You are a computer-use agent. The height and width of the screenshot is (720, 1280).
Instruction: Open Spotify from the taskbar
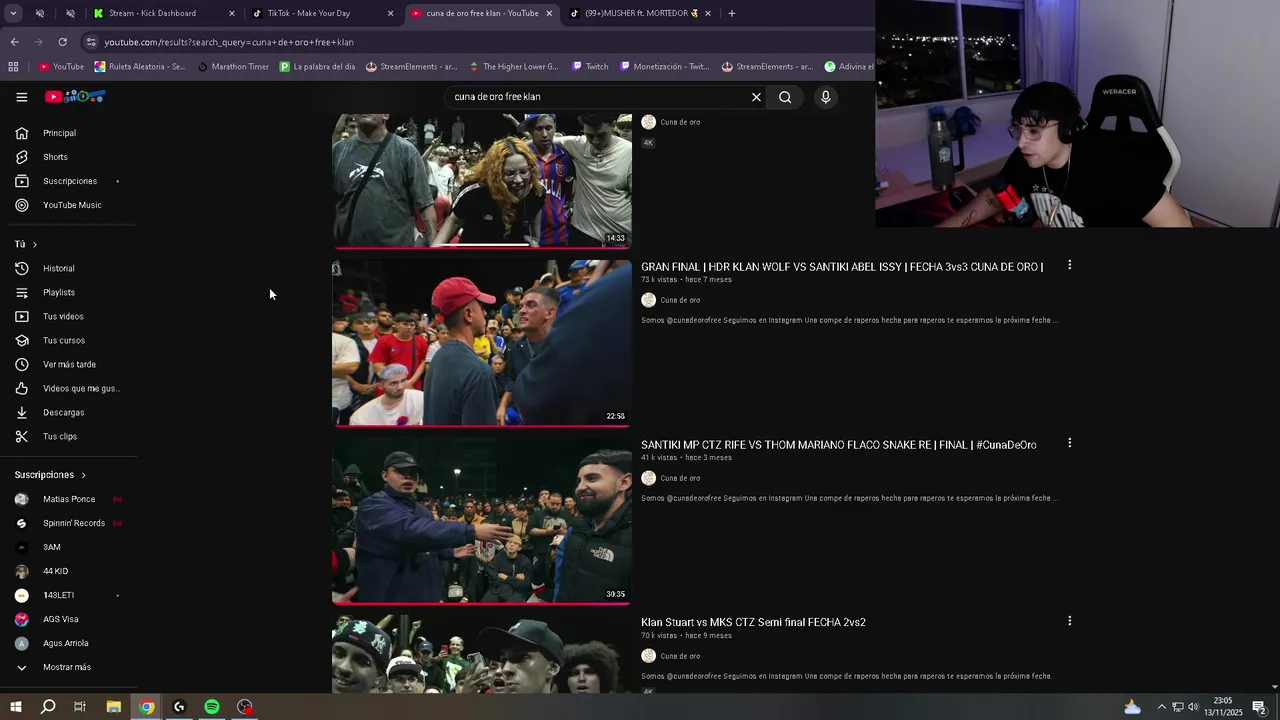point(212,707)
